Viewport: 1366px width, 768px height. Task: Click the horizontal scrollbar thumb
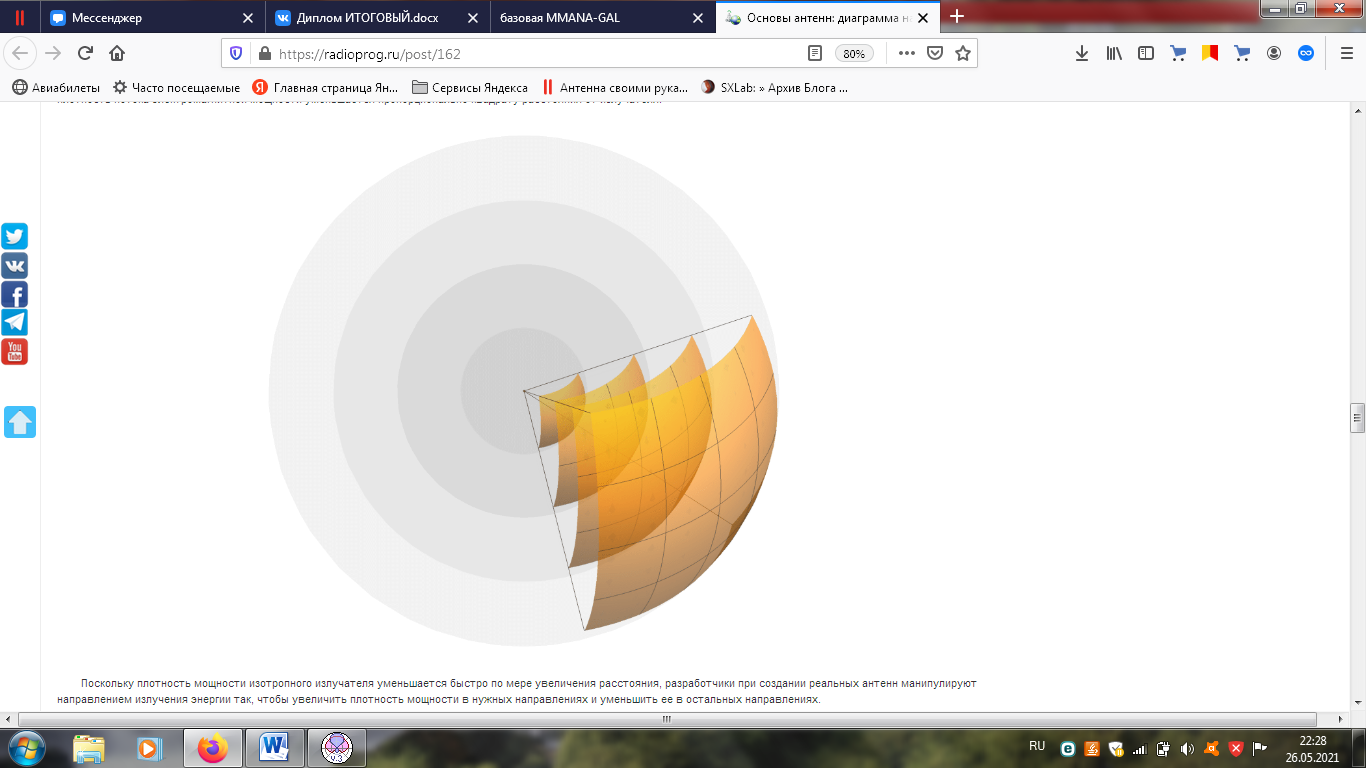tap(667, 719)
